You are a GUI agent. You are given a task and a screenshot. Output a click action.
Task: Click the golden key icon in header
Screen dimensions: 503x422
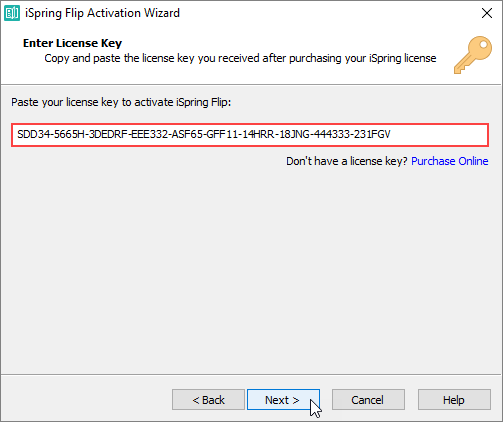473,55
